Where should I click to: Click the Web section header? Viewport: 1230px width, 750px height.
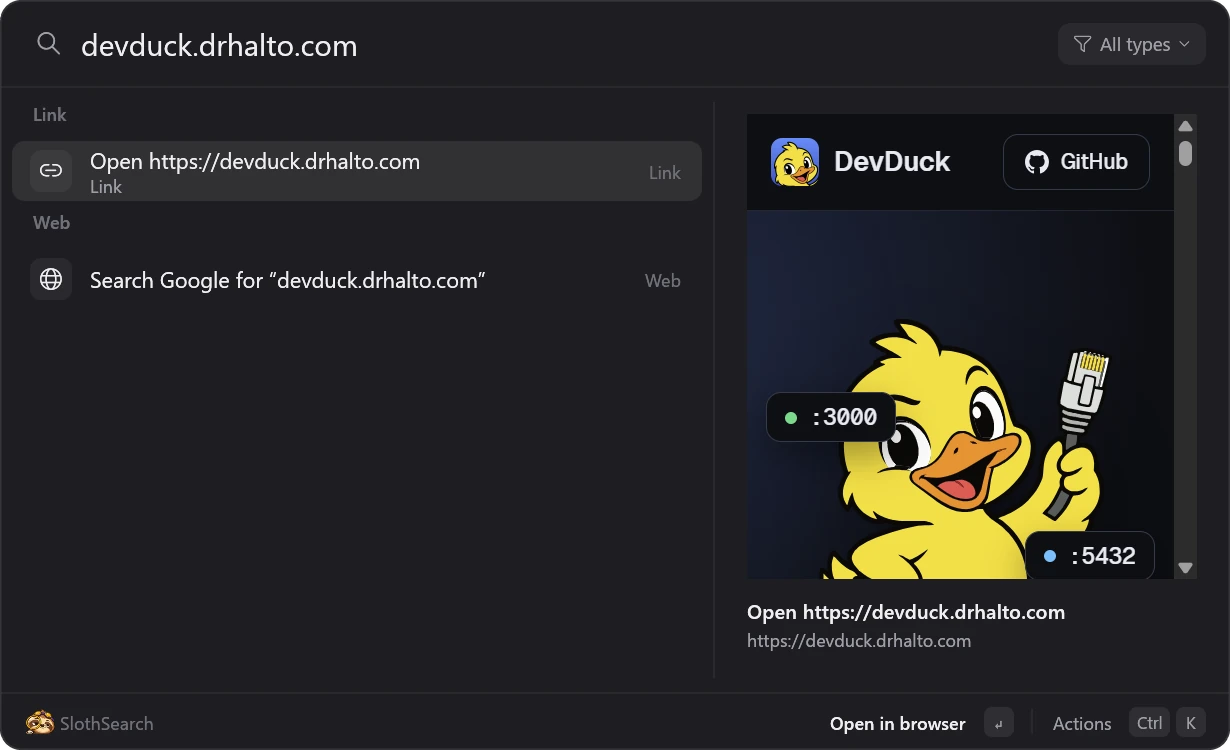coord(51,223)
